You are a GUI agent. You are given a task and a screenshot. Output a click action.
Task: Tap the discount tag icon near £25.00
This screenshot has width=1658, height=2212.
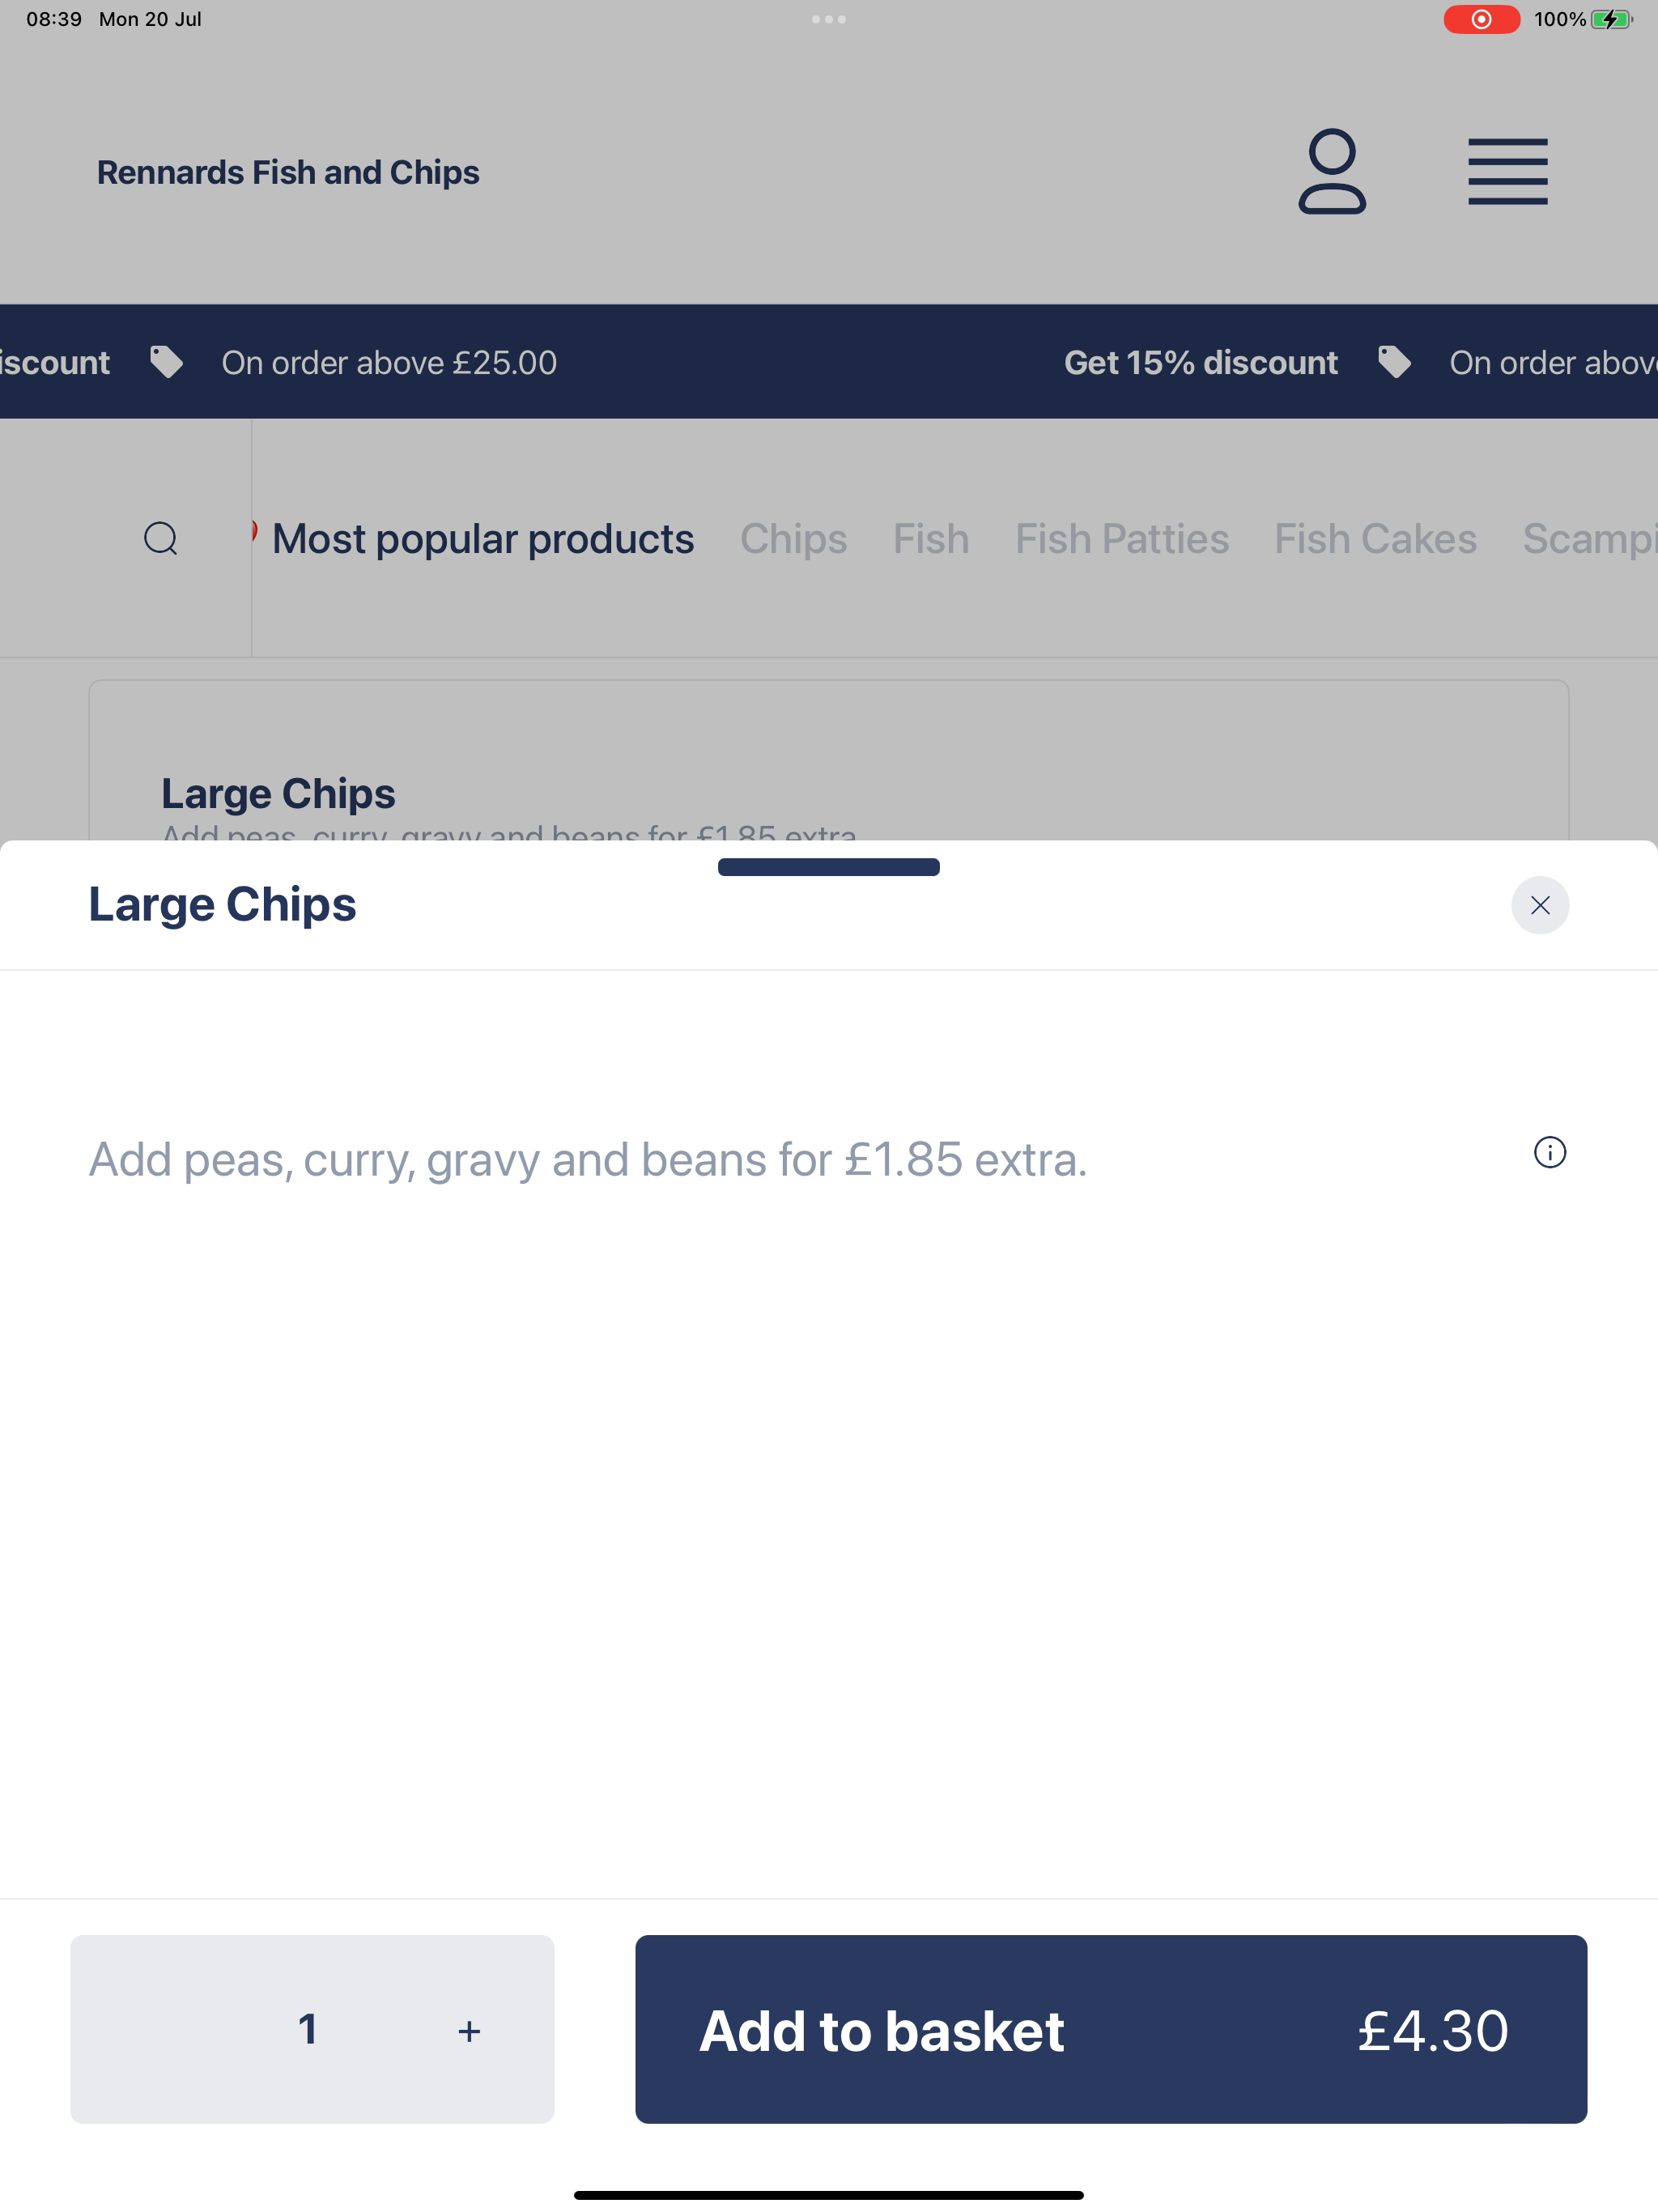(166, 362)
